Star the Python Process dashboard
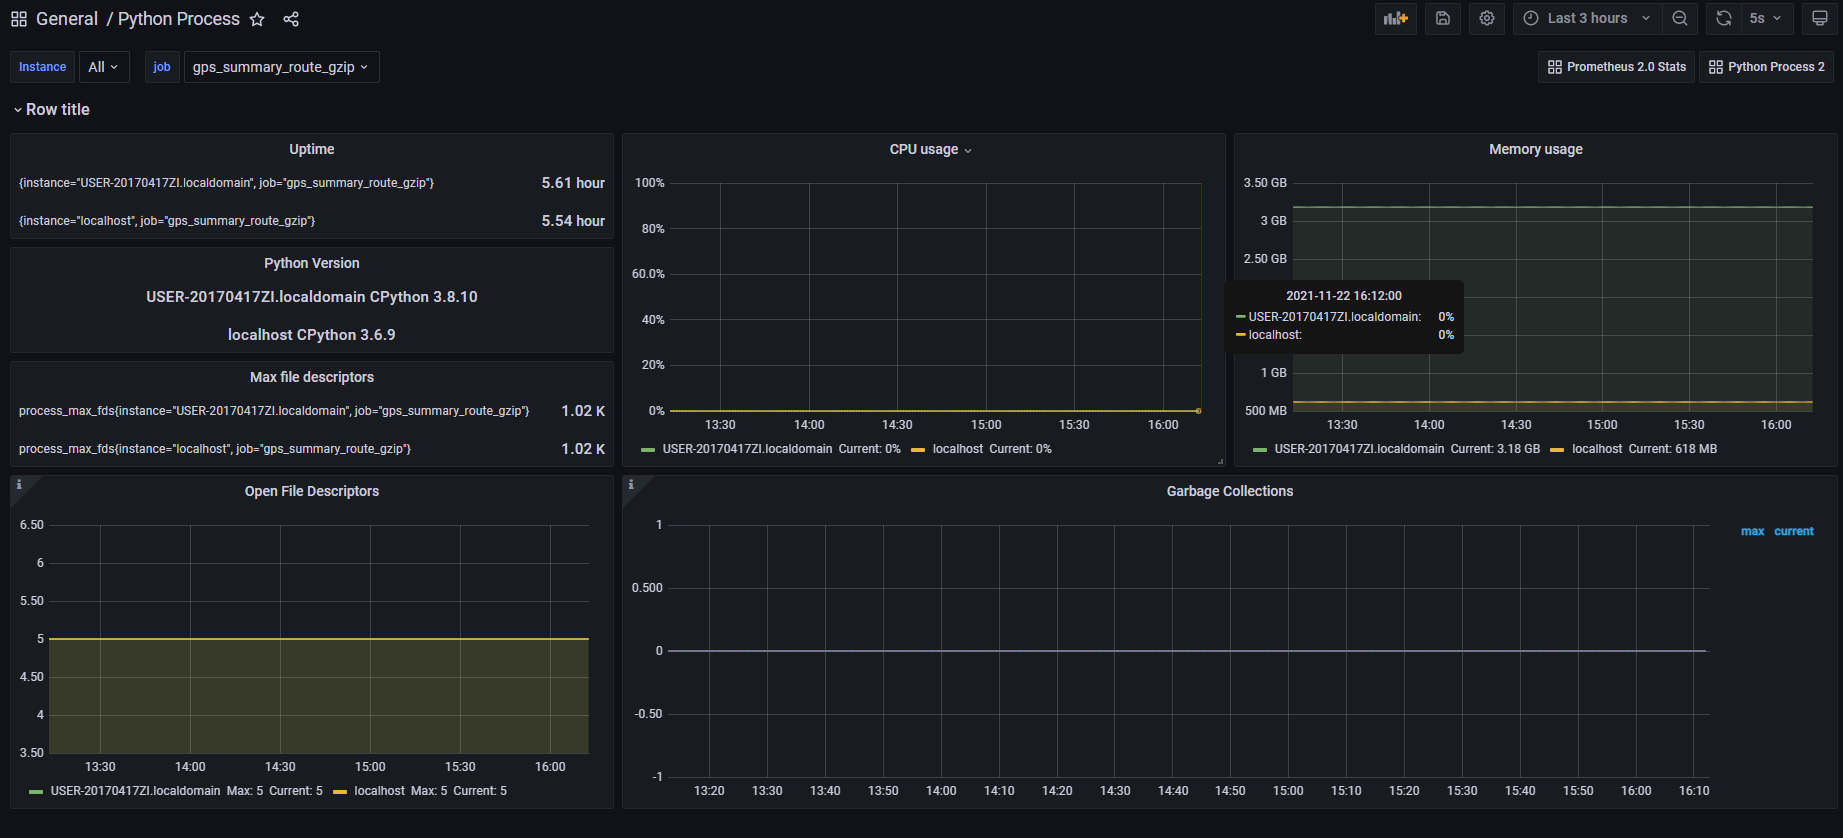The width and height of the screenshot is (1843, 838). pos(257,19)
